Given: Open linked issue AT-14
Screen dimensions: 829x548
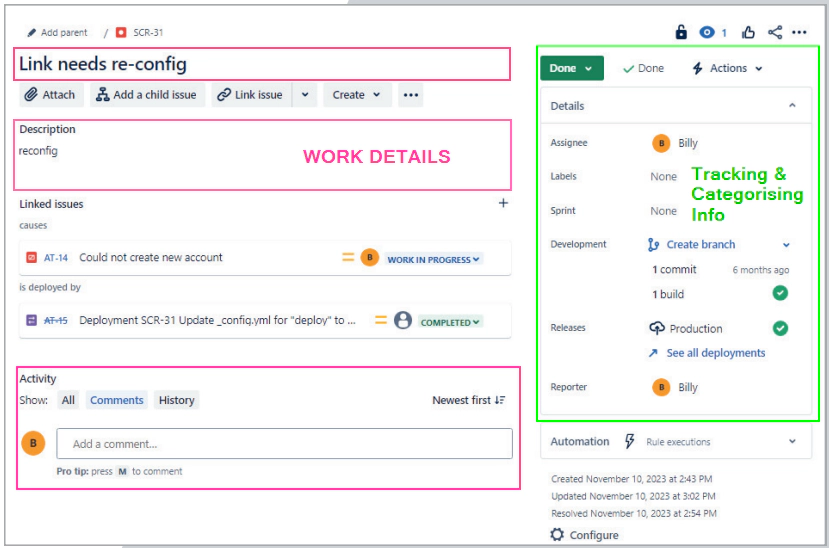Looking at the screenshot, I should 56,258.
